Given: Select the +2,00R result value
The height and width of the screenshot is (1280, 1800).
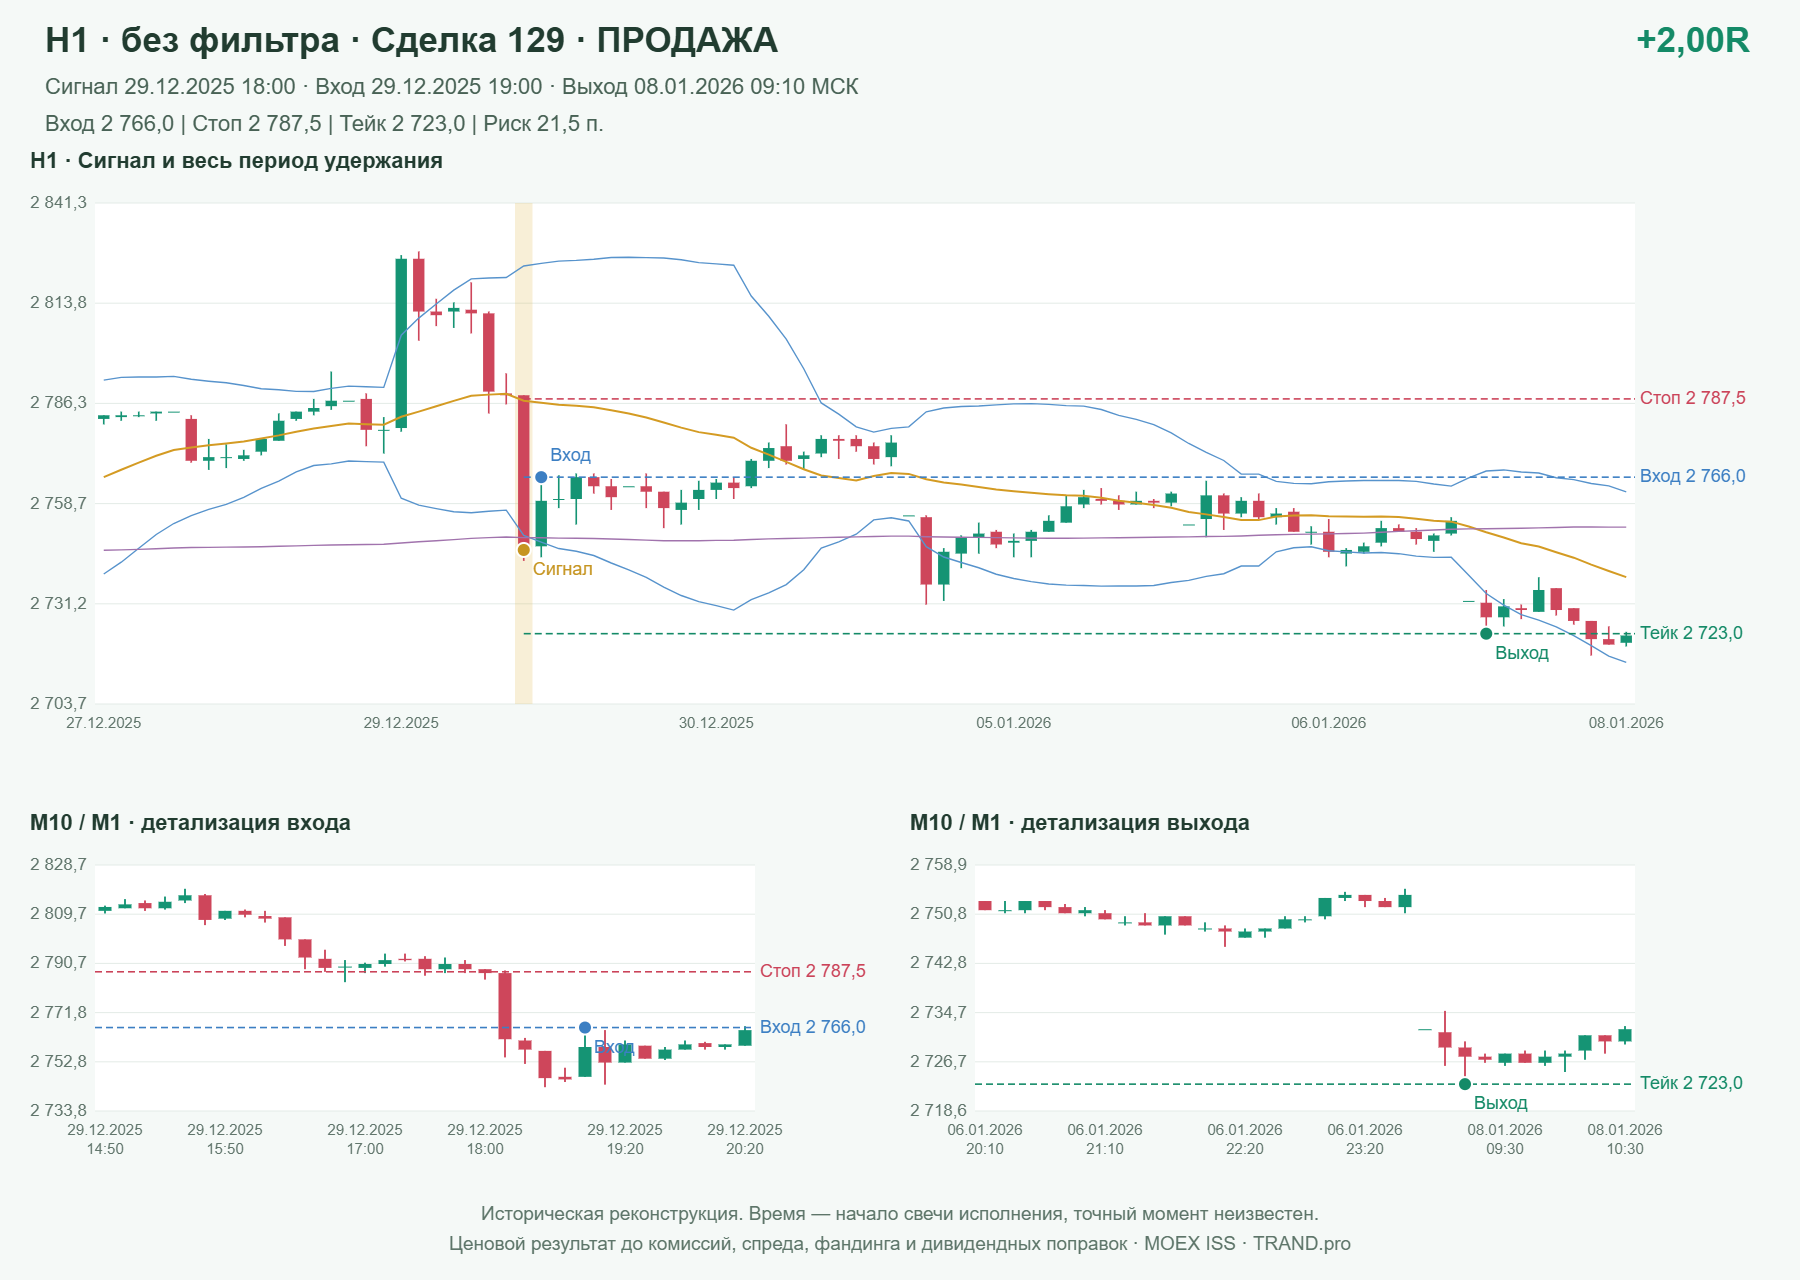Looking at the screenshot, I should coord(1692,40).
